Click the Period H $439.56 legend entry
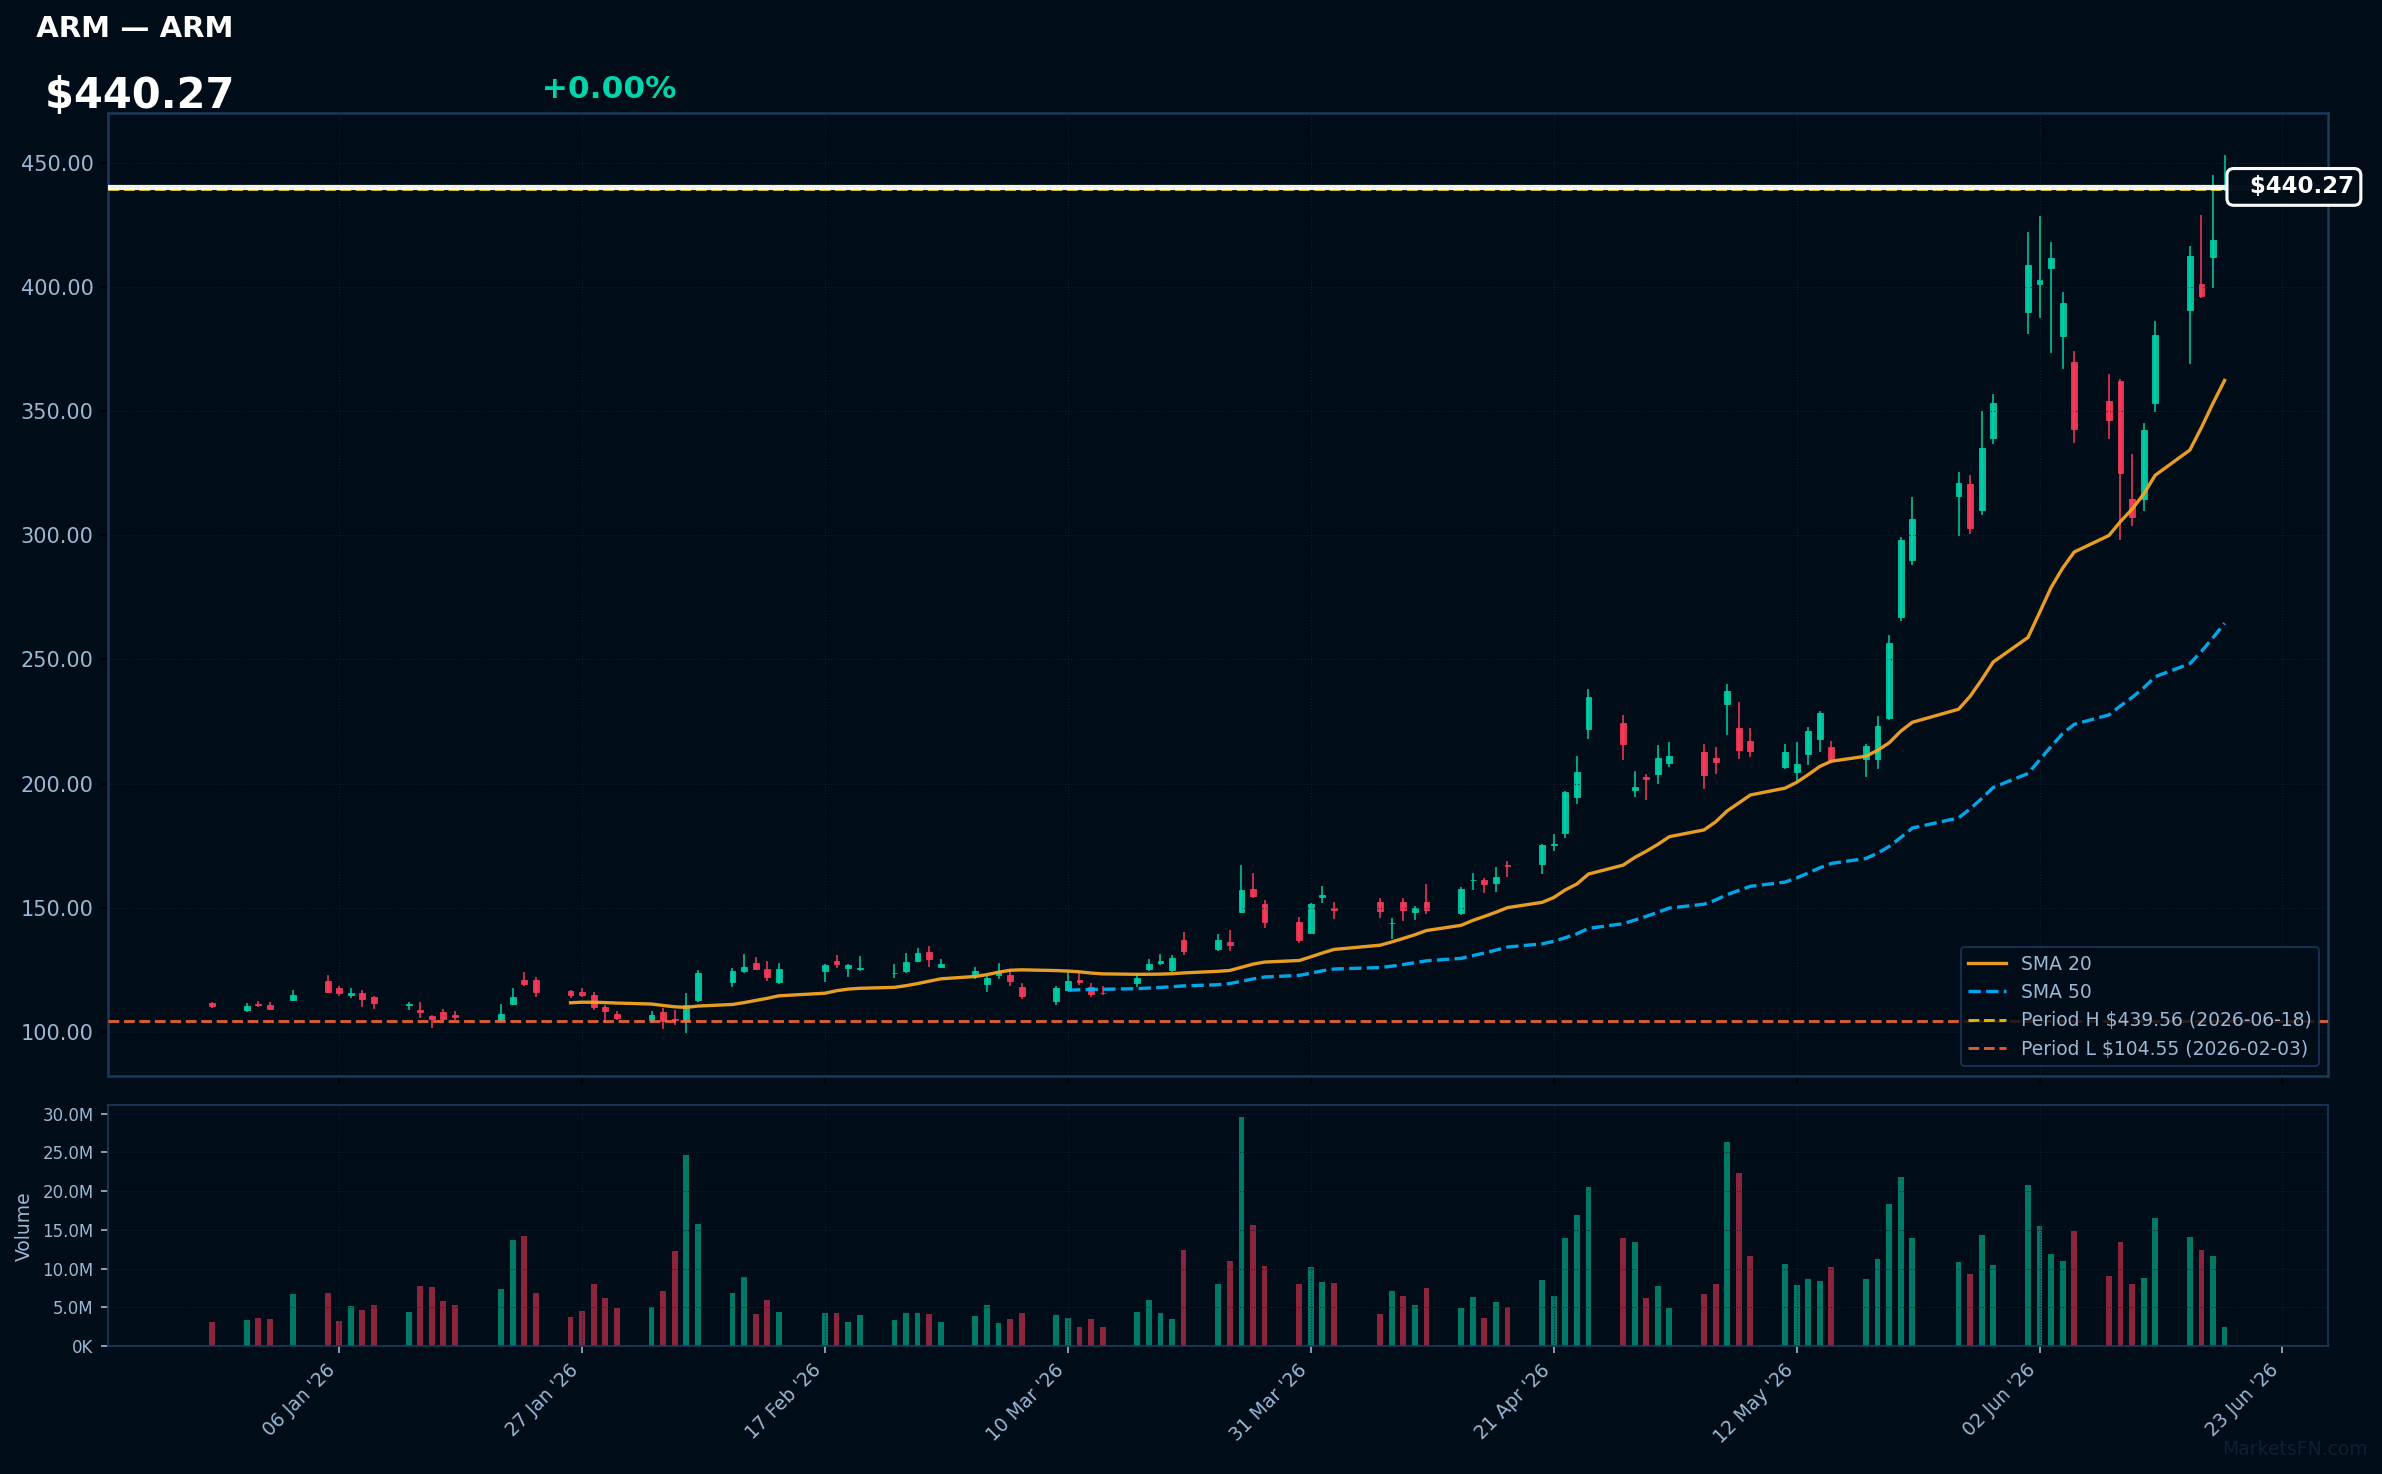Viewport: 2382px width, 1474px height. tap(2139, 1020)
